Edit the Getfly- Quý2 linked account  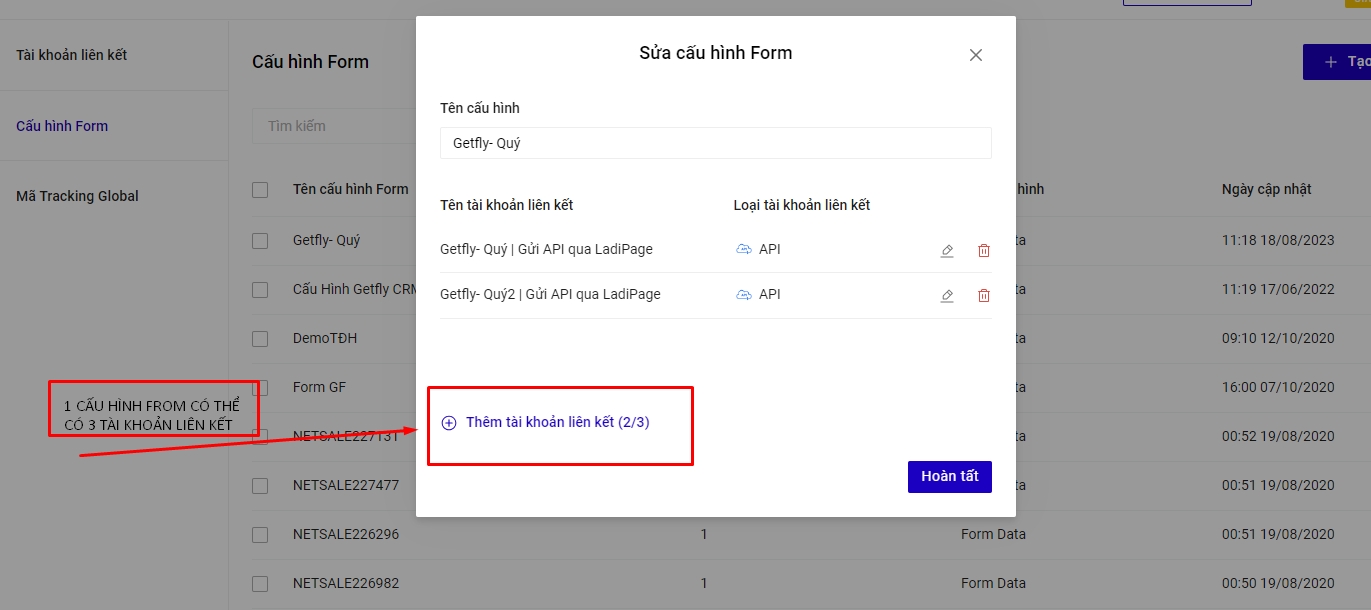pyautogui.click(x=947, y=296)
